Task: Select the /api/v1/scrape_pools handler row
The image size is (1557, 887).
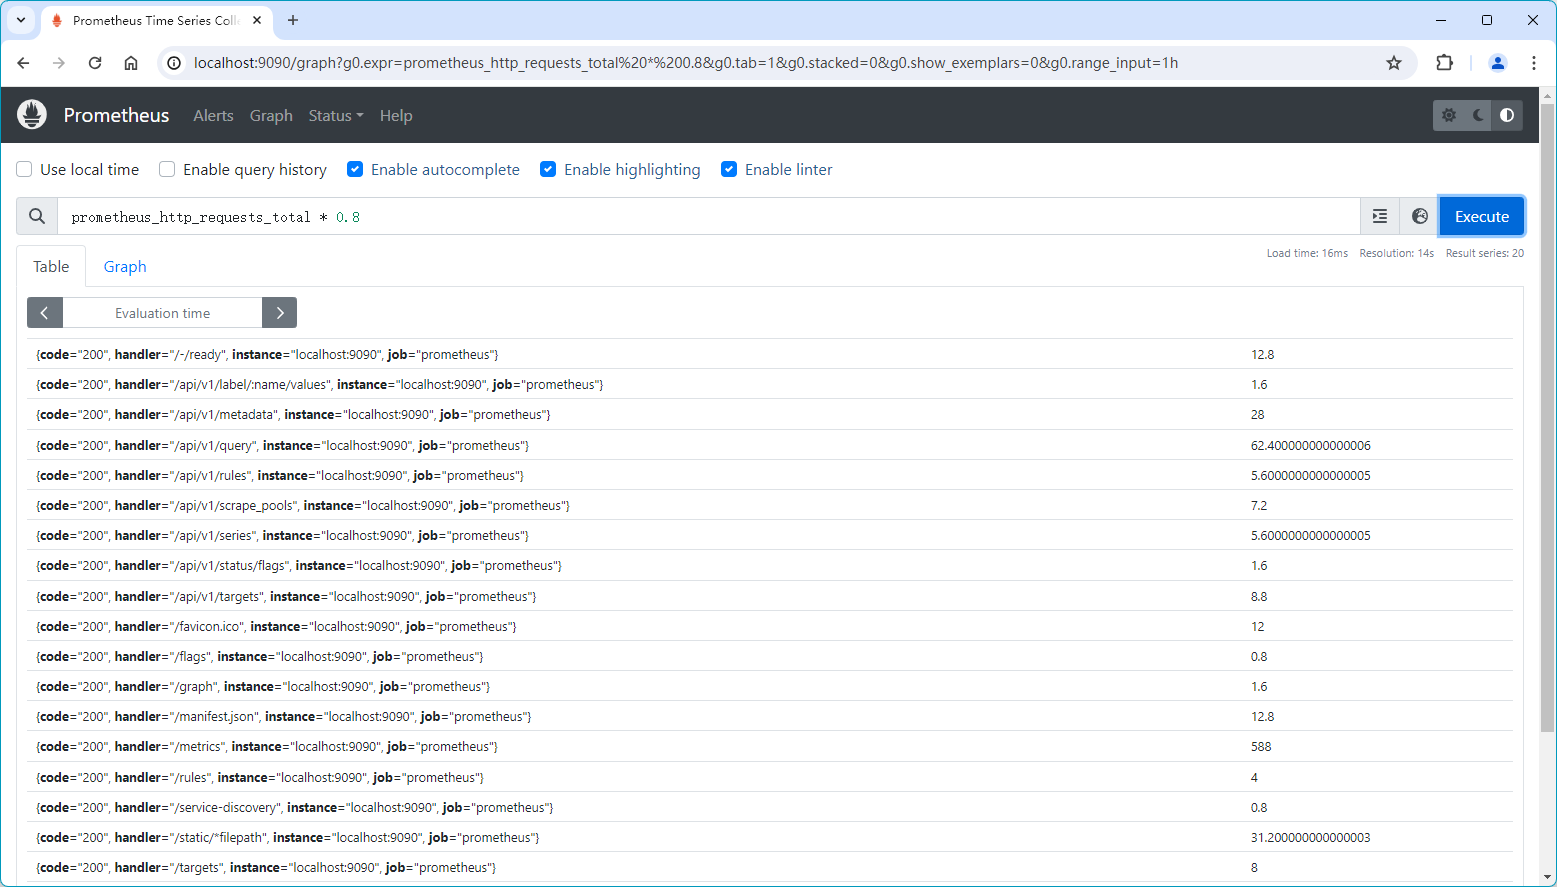Action: [x=769, y=505]
